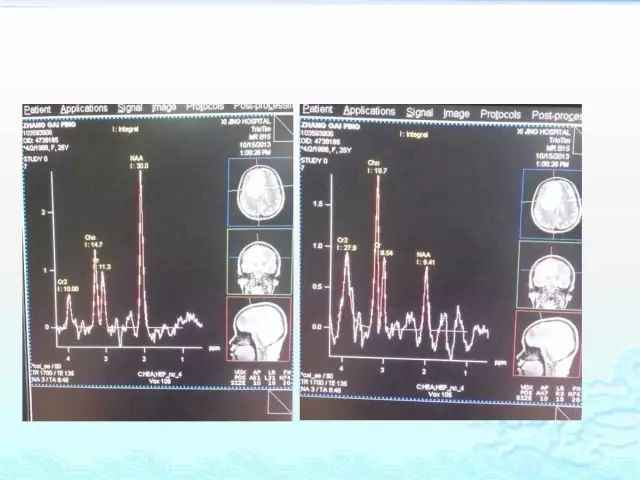Click NAA I: 9.41 peak label
Screen dimensions: 640x480
click(x=425, y=258)
